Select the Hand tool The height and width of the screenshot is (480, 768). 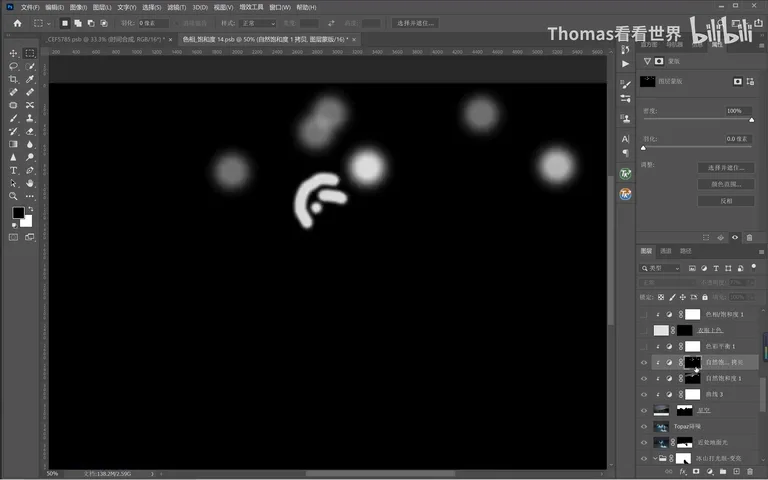pos(30,183)
